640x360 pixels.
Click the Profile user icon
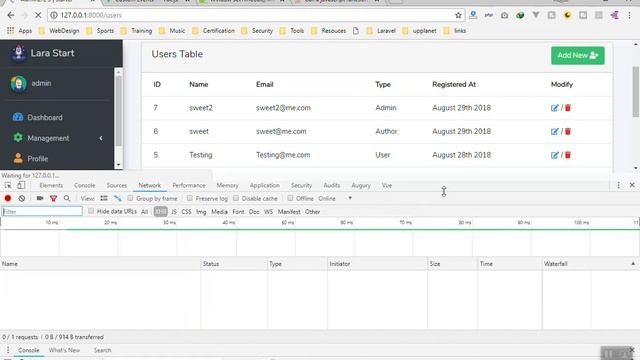pyautogui.click(x=18, y=158)
